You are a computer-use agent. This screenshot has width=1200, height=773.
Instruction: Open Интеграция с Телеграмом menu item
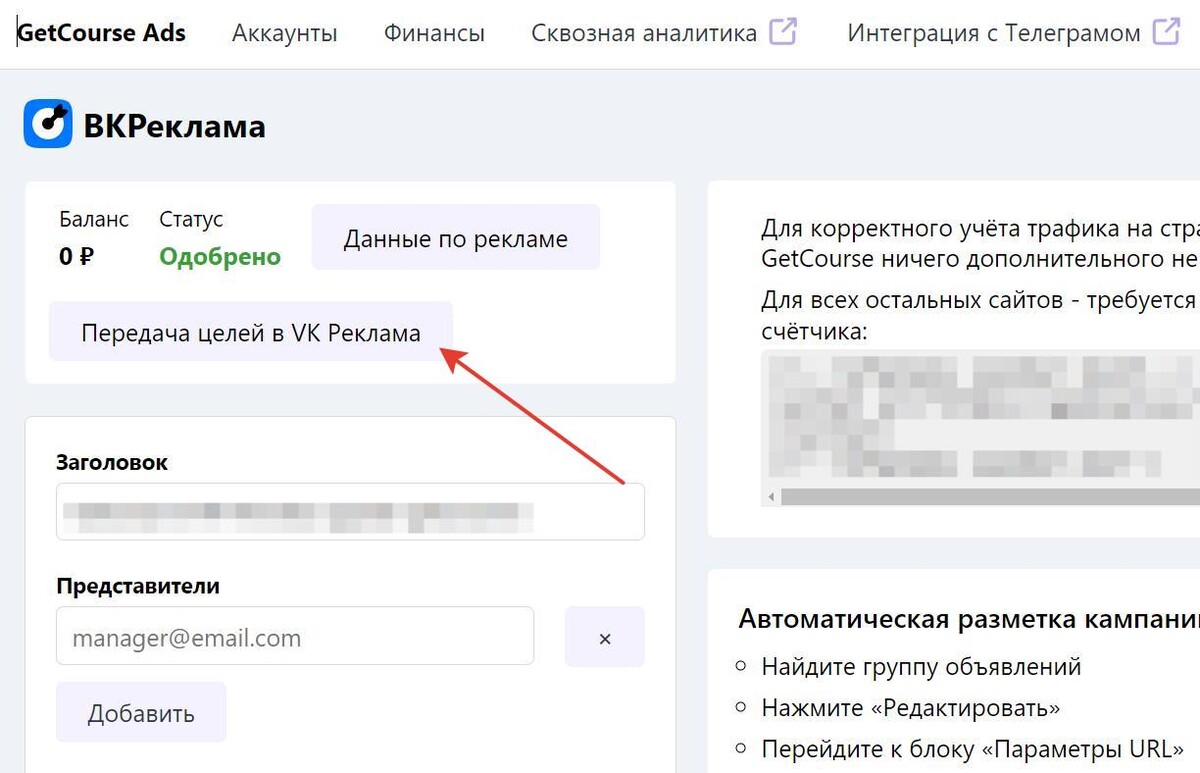point(994,33)
